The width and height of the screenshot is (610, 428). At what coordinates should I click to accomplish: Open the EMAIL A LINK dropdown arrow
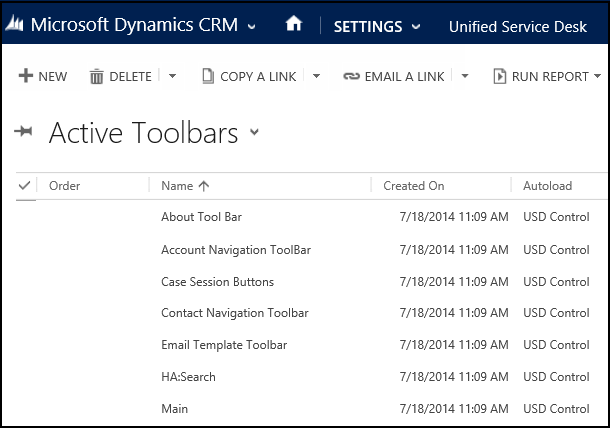click(x=465, y=76)
